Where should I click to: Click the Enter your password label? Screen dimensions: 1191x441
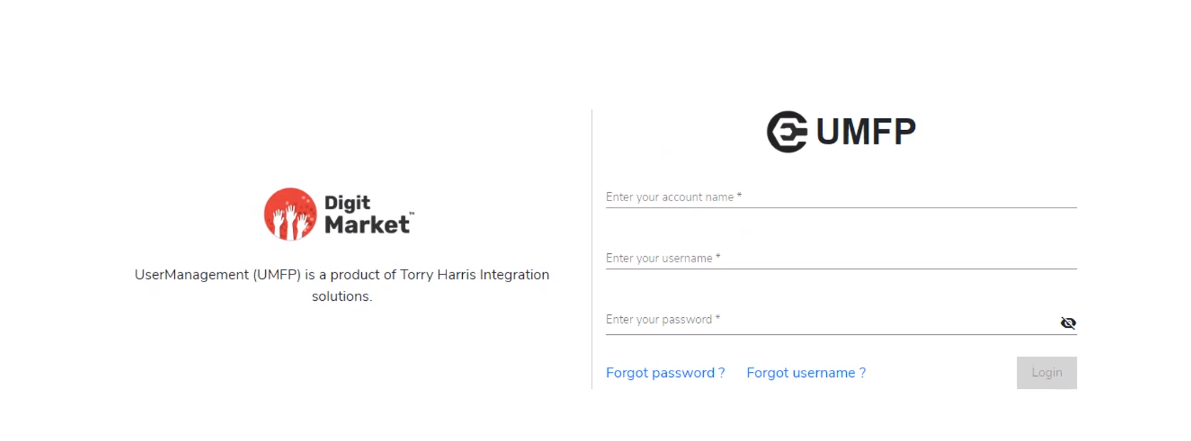[x=663, y=320]
